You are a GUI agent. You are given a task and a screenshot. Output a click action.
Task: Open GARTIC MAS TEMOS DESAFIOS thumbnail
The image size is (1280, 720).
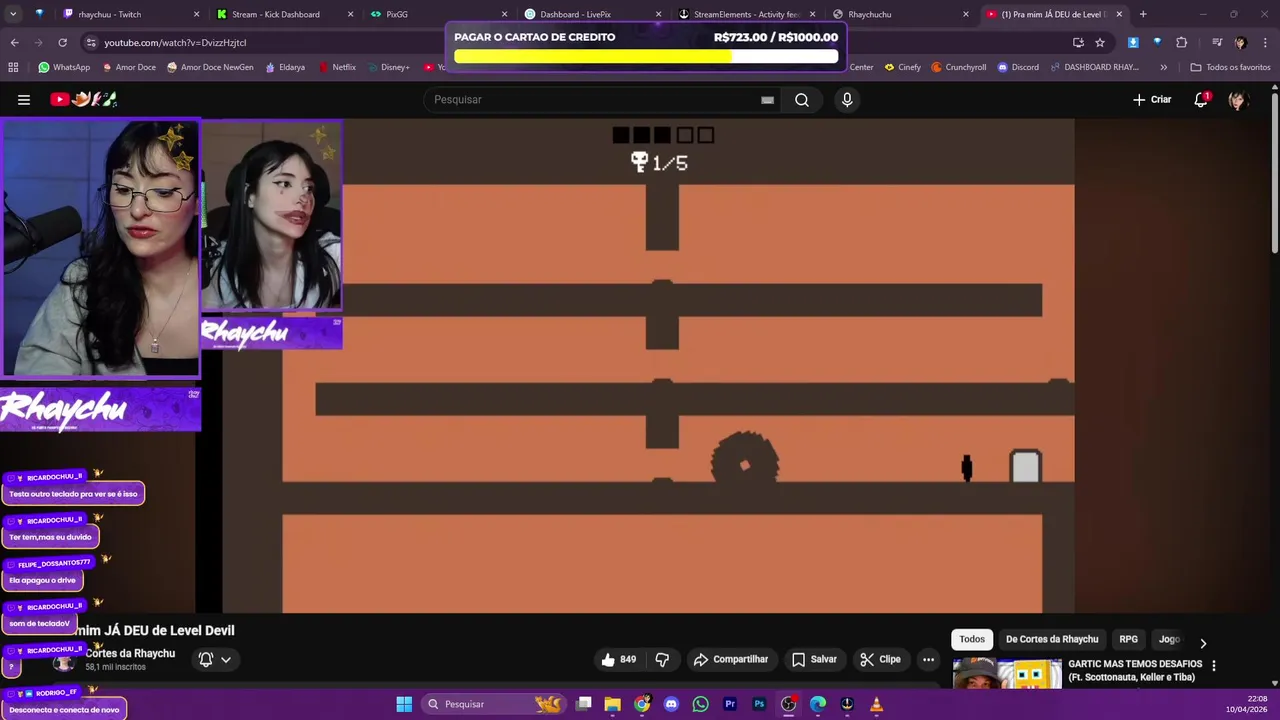pyautogui.click(x=1007, y=673)
